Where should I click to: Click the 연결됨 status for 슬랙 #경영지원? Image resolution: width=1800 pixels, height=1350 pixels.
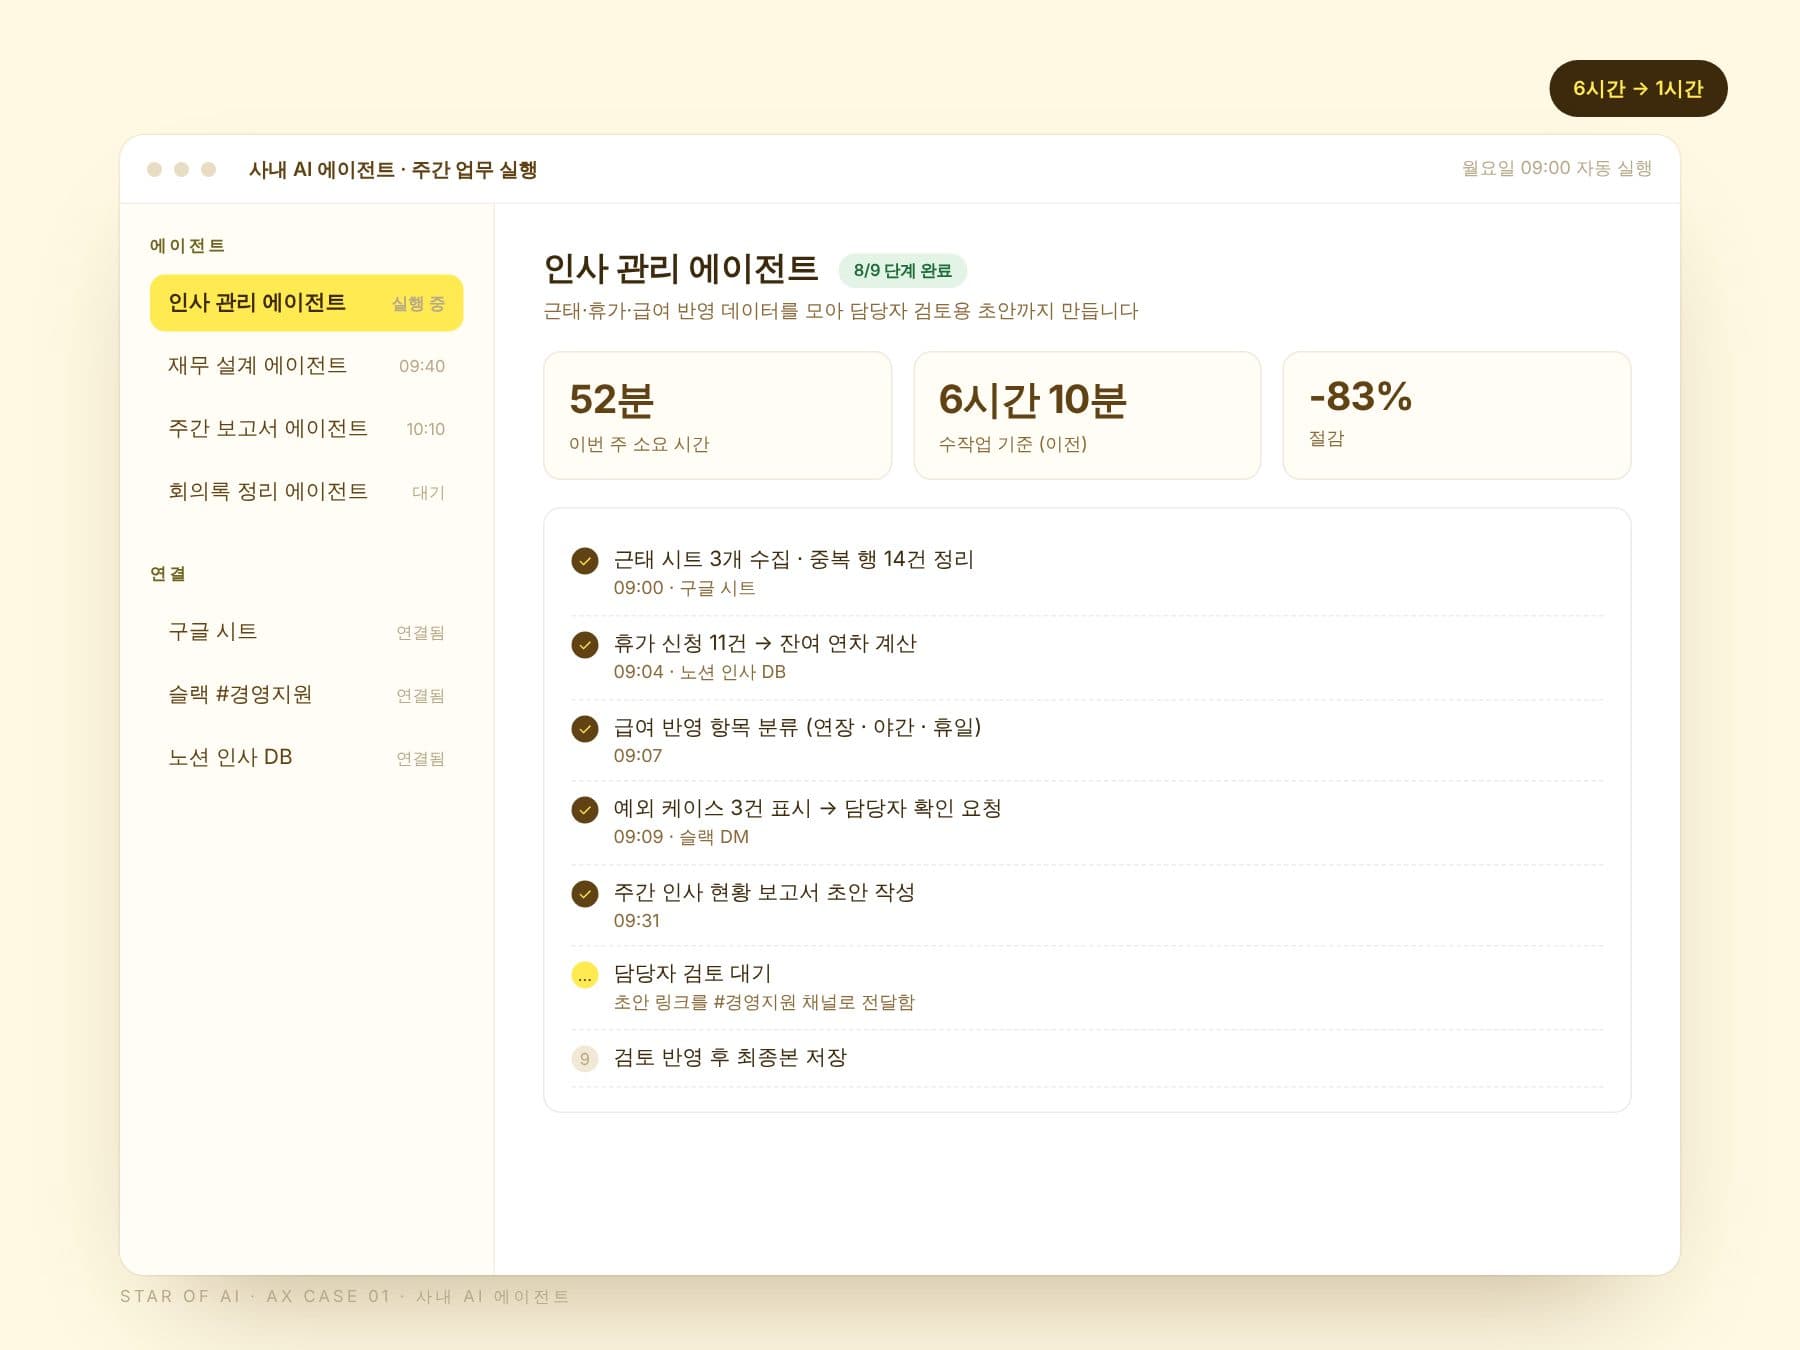click(x=420, y=696)
